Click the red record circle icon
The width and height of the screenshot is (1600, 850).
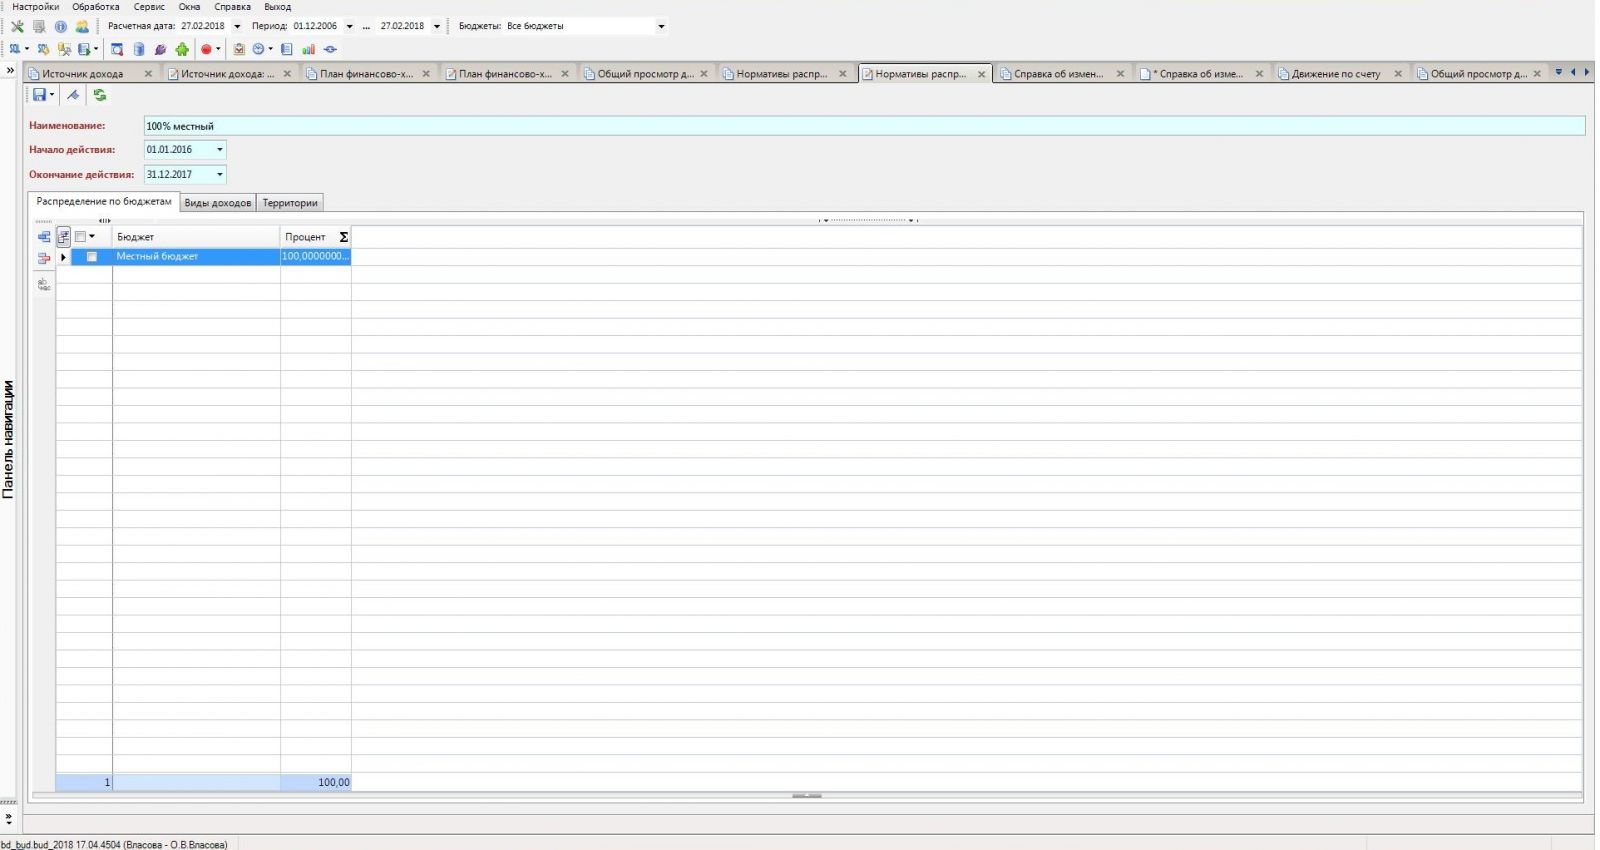point(206,49)
